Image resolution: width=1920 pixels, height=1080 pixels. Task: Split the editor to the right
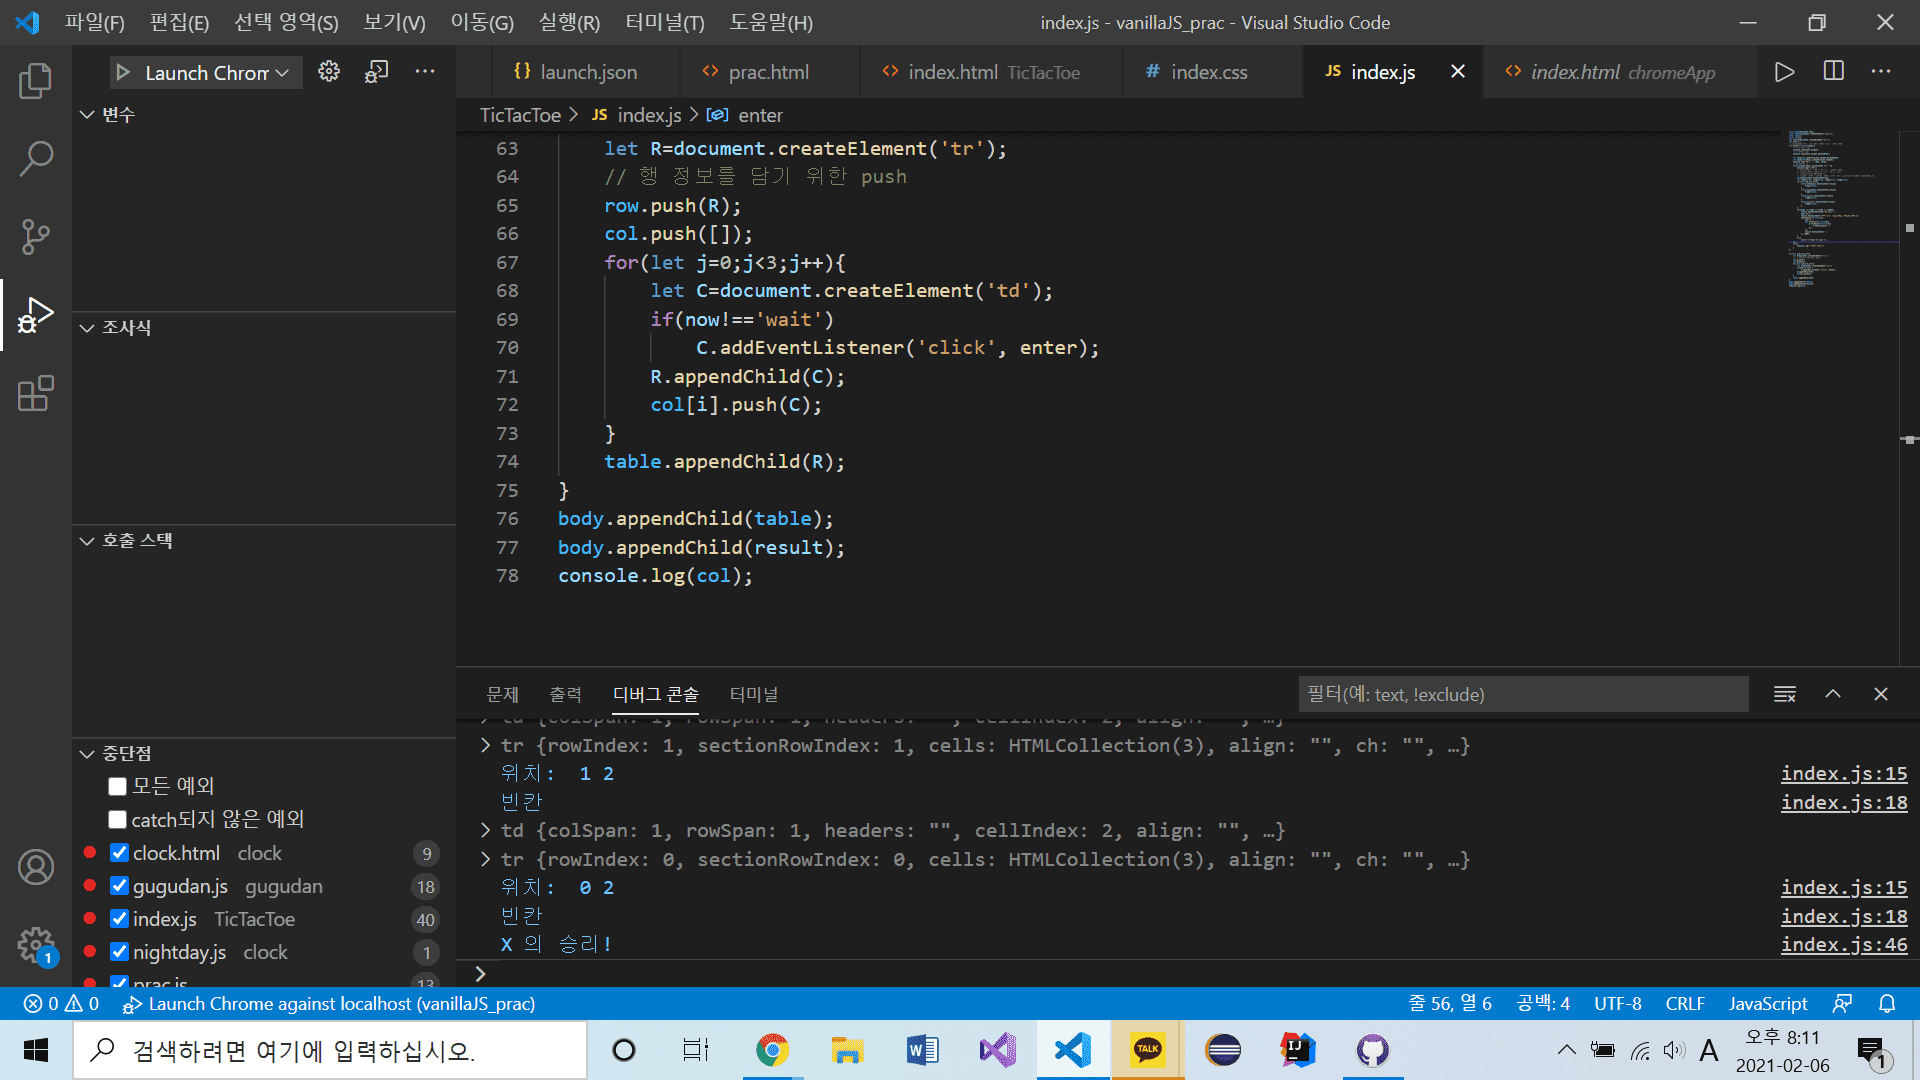click(1833, 72)
